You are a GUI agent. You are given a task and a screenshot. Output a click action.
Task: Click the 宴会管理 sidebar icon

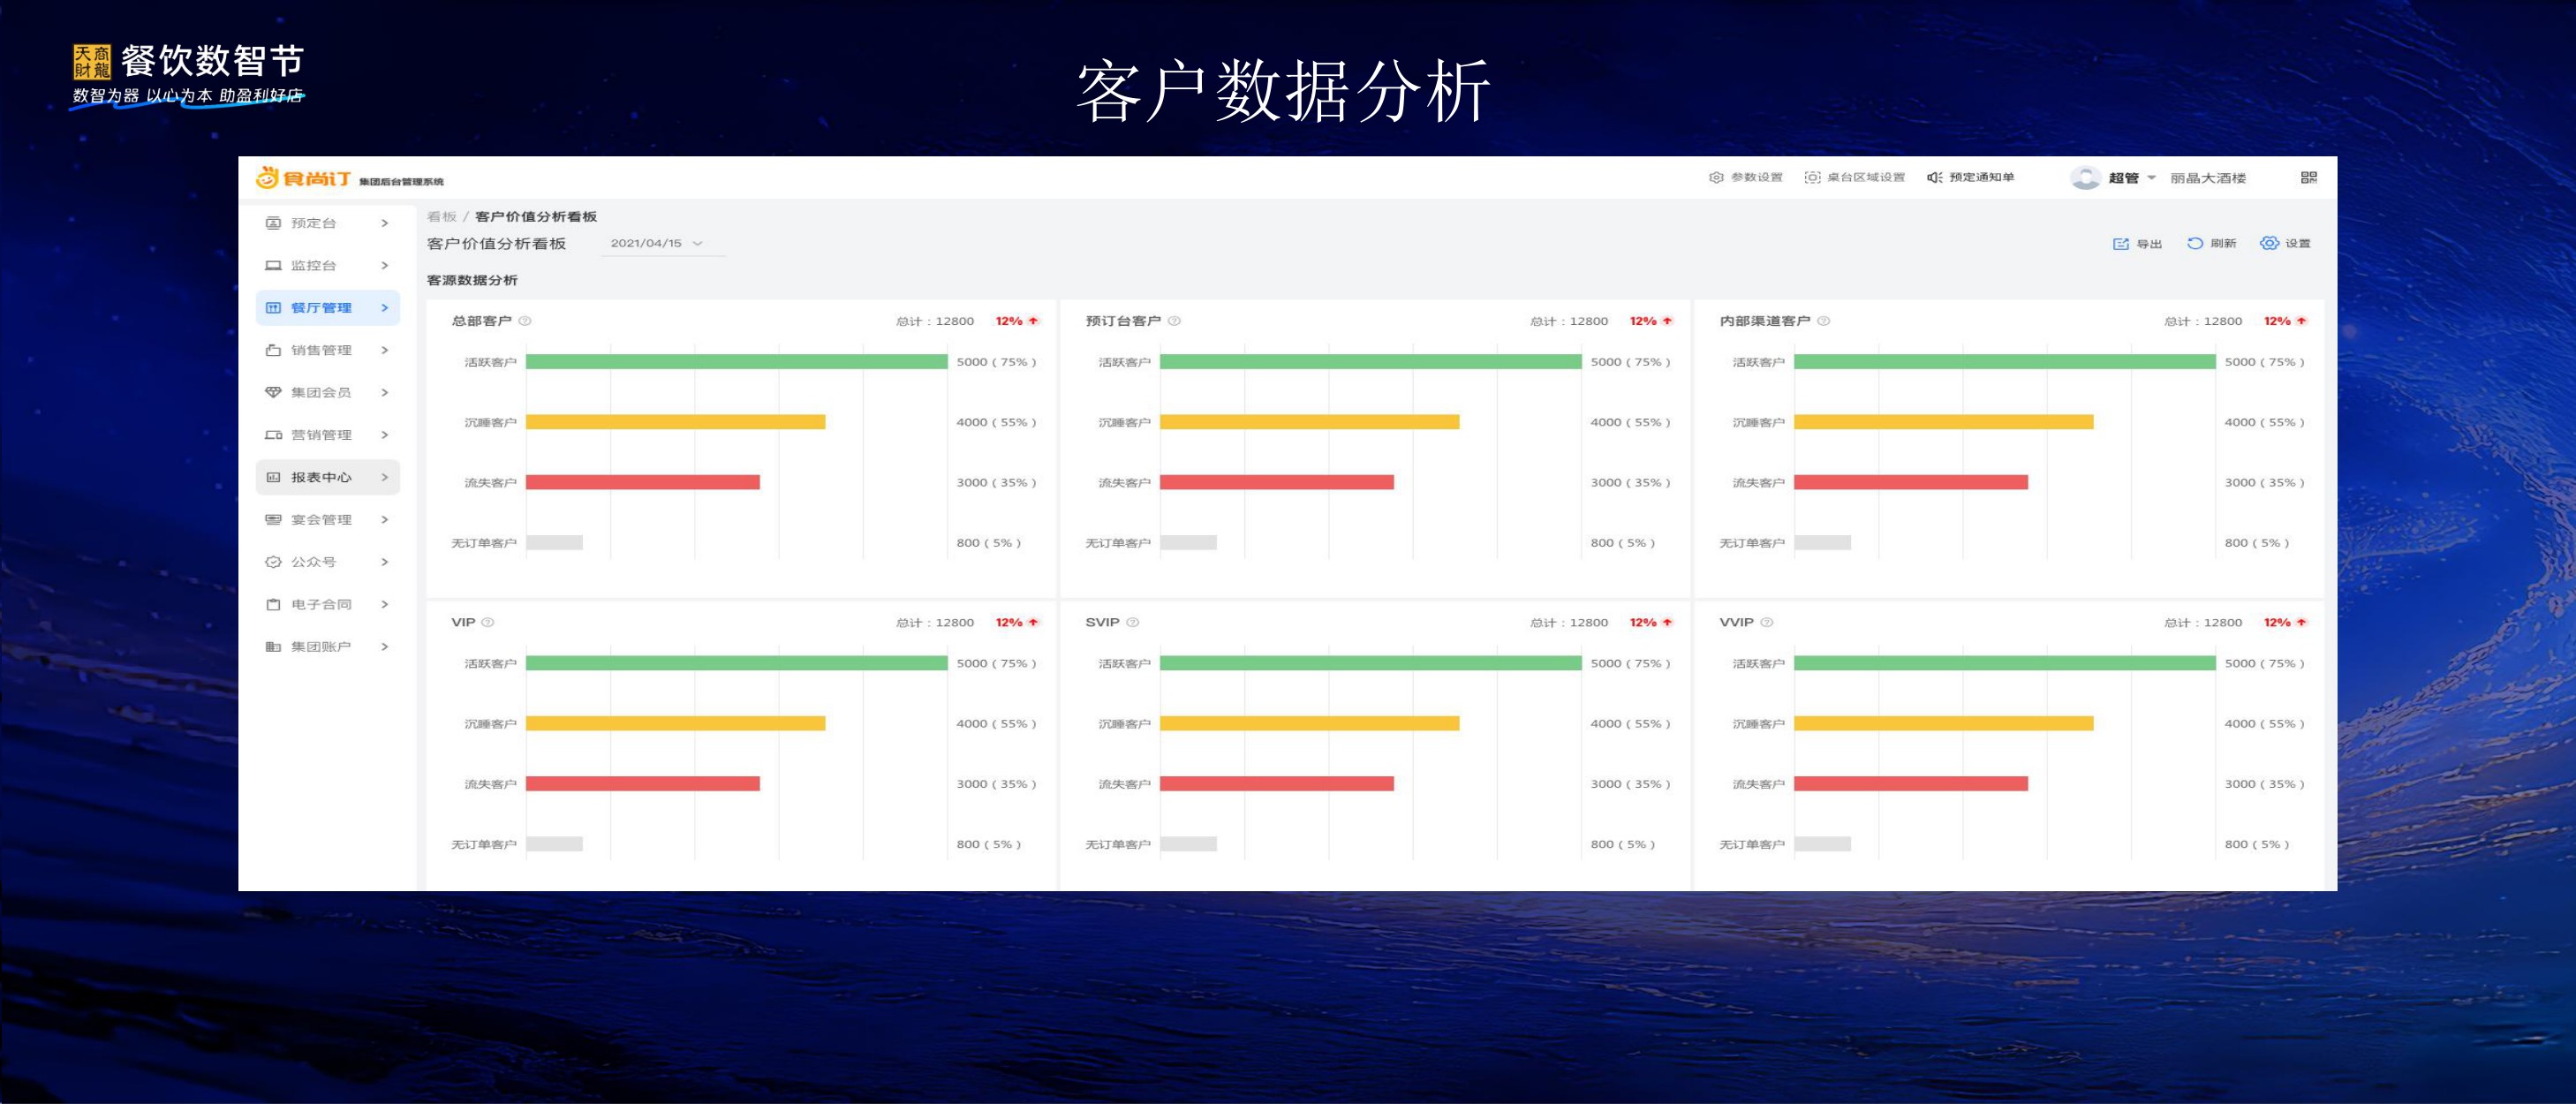point(273,519)
